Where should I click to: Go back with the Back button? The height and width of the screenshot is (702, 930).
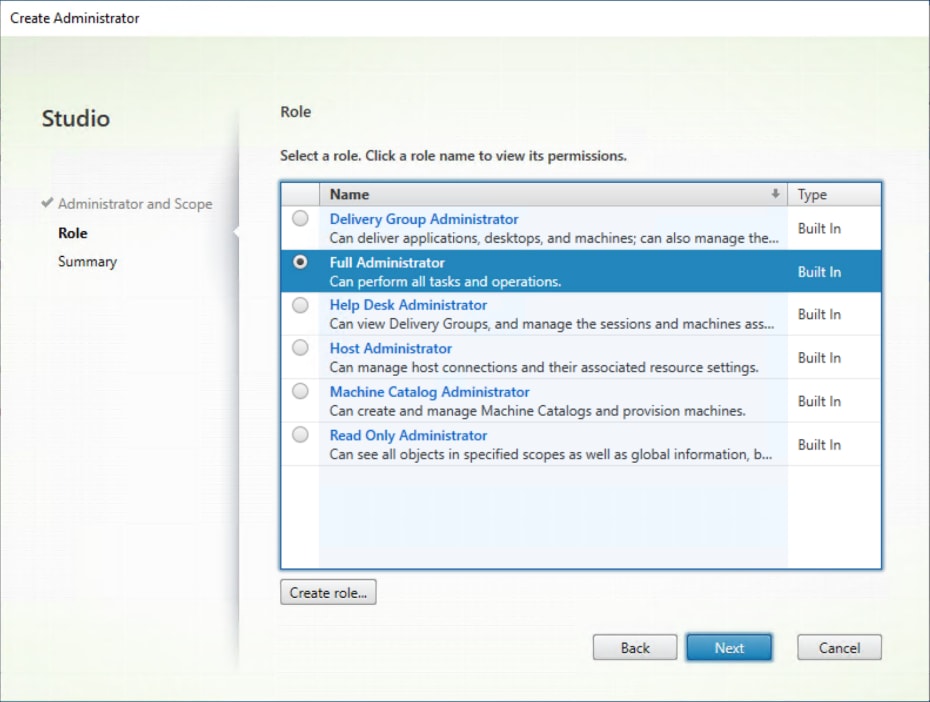[635, 647]
